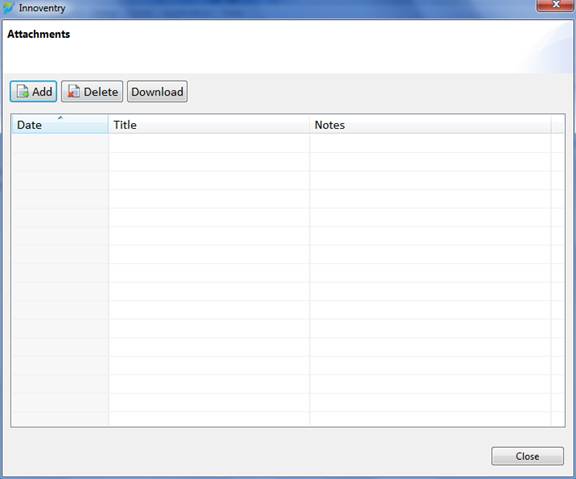Sort by the Notes column header

[430, 125]
